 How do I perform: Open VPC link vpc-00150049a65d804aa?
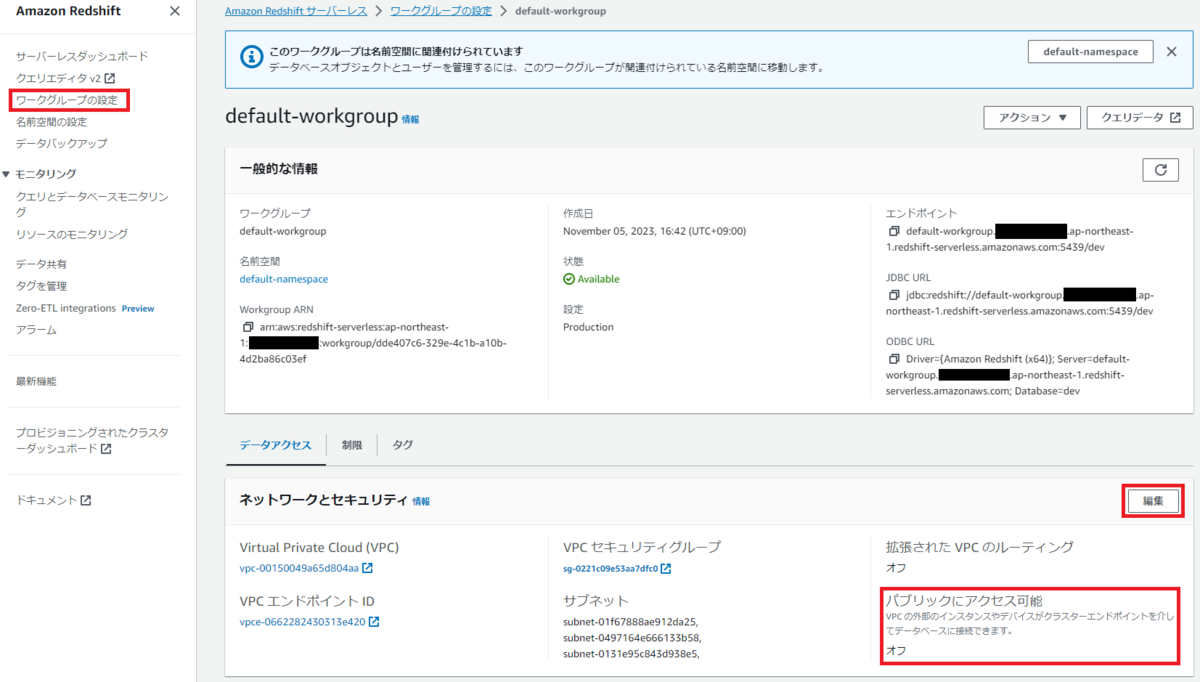point(299,569)
